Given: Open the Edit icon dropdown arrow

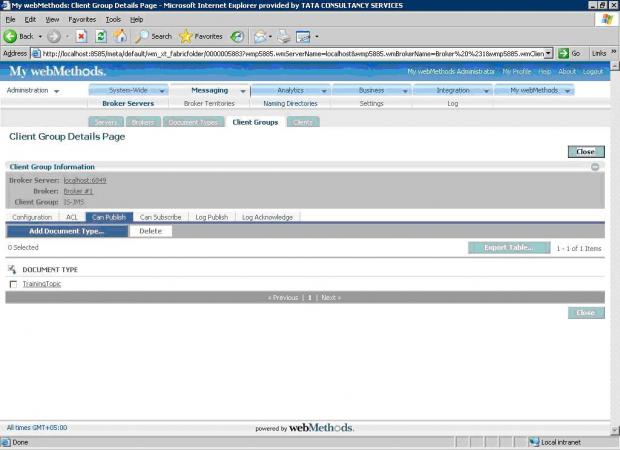Looking at the screenshot, I should (x=317, y=36).
